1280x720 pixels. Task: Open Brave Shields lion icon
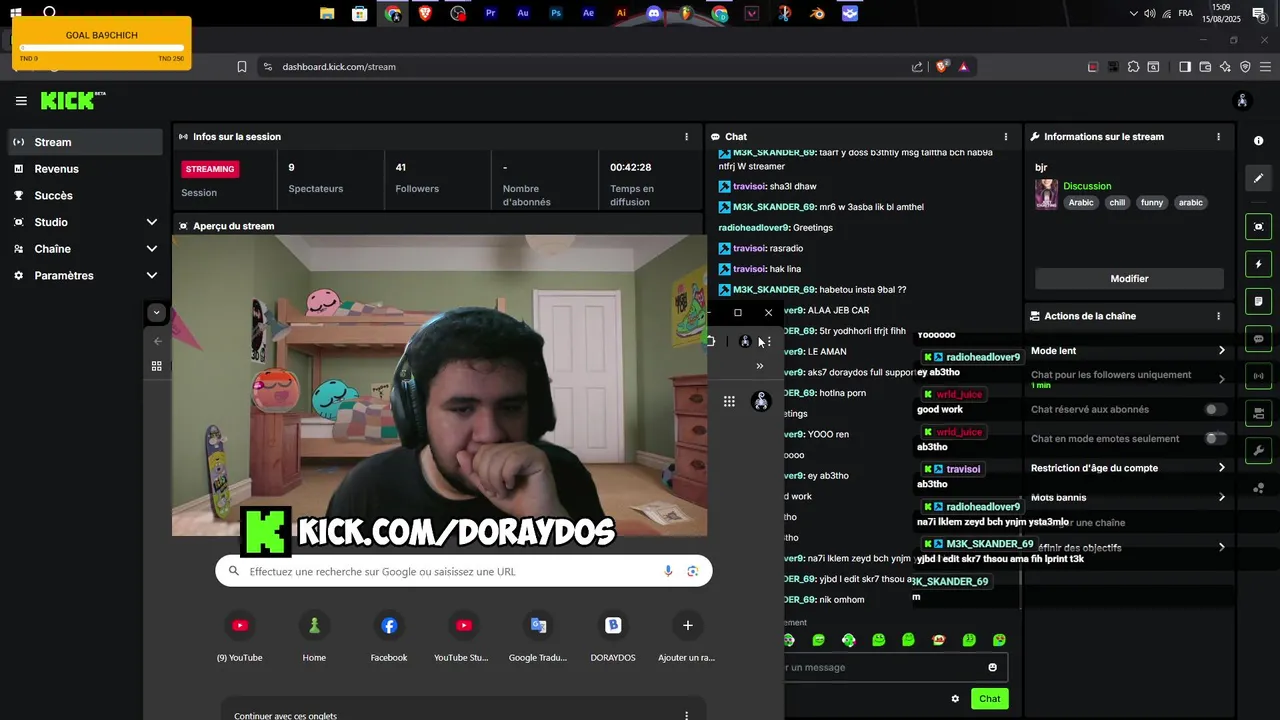point(941,67)
